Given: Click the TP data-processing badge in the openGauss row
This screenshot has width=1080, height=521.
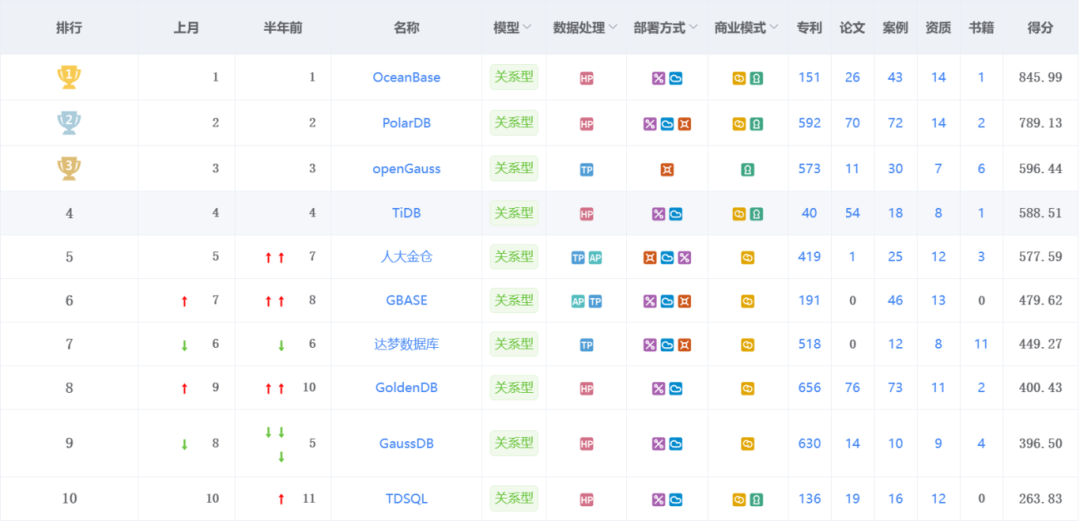Looking at the screenshot, I should 586,170.
